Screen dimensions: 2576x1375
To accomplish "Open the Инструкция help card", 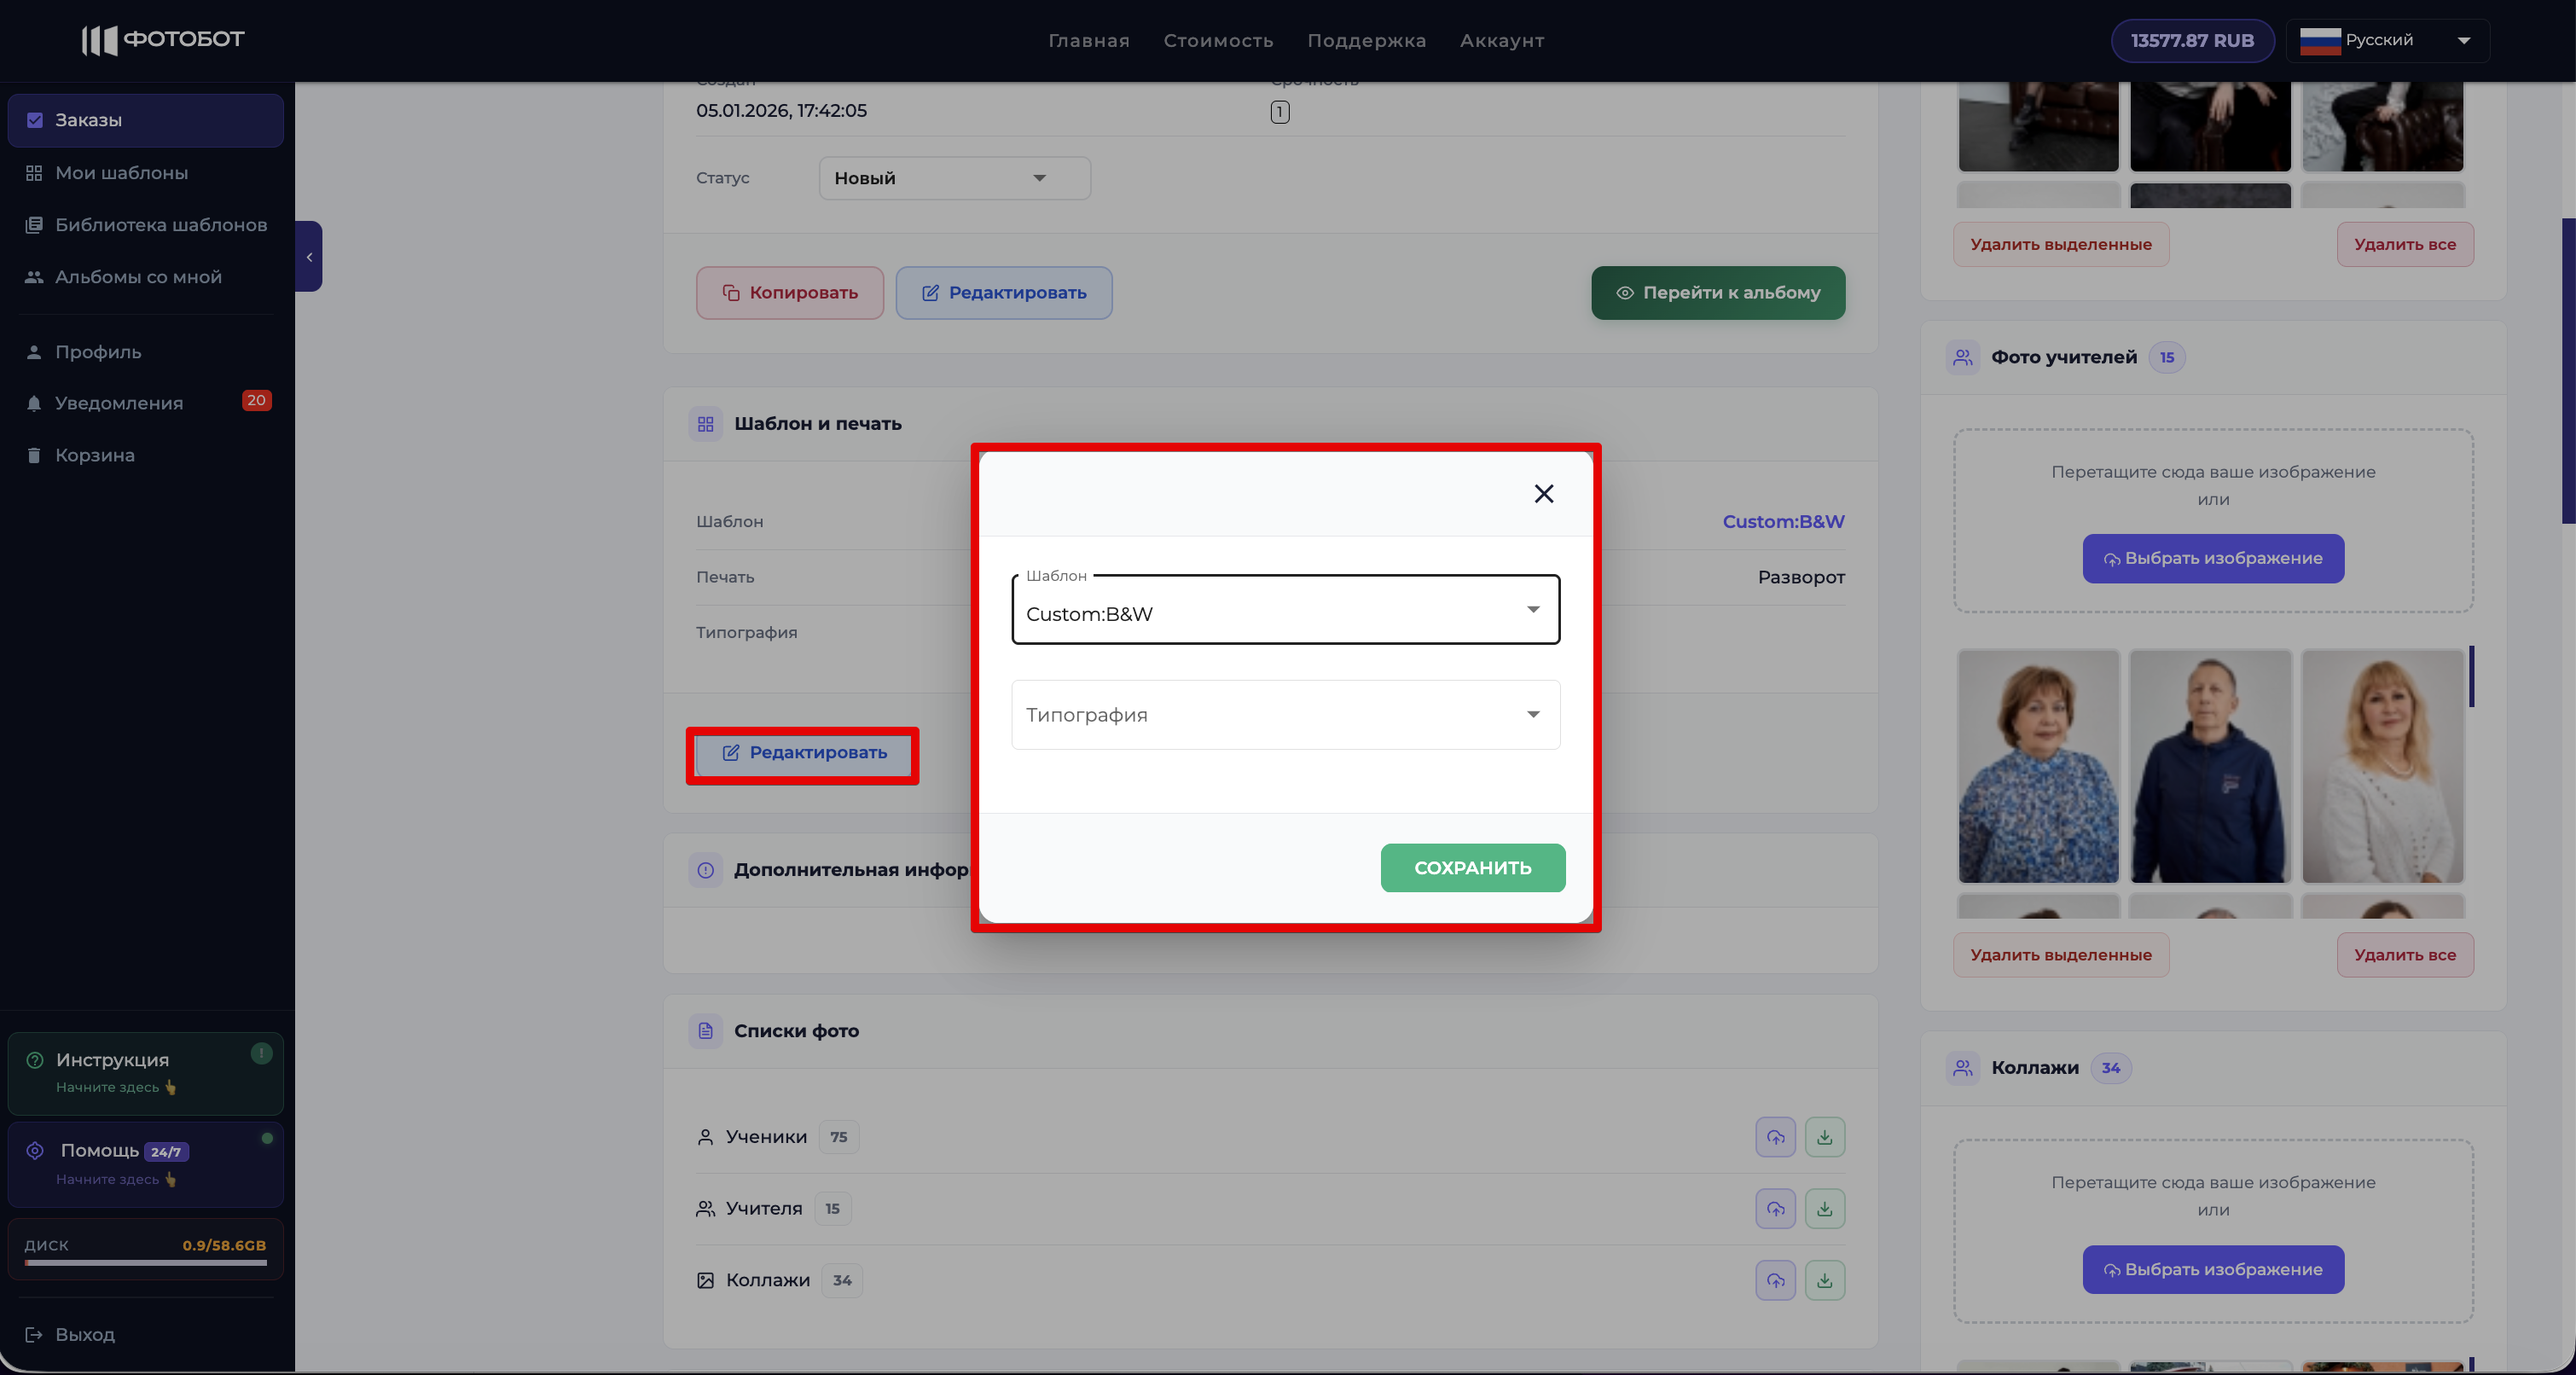I will tap(146, 1073).
